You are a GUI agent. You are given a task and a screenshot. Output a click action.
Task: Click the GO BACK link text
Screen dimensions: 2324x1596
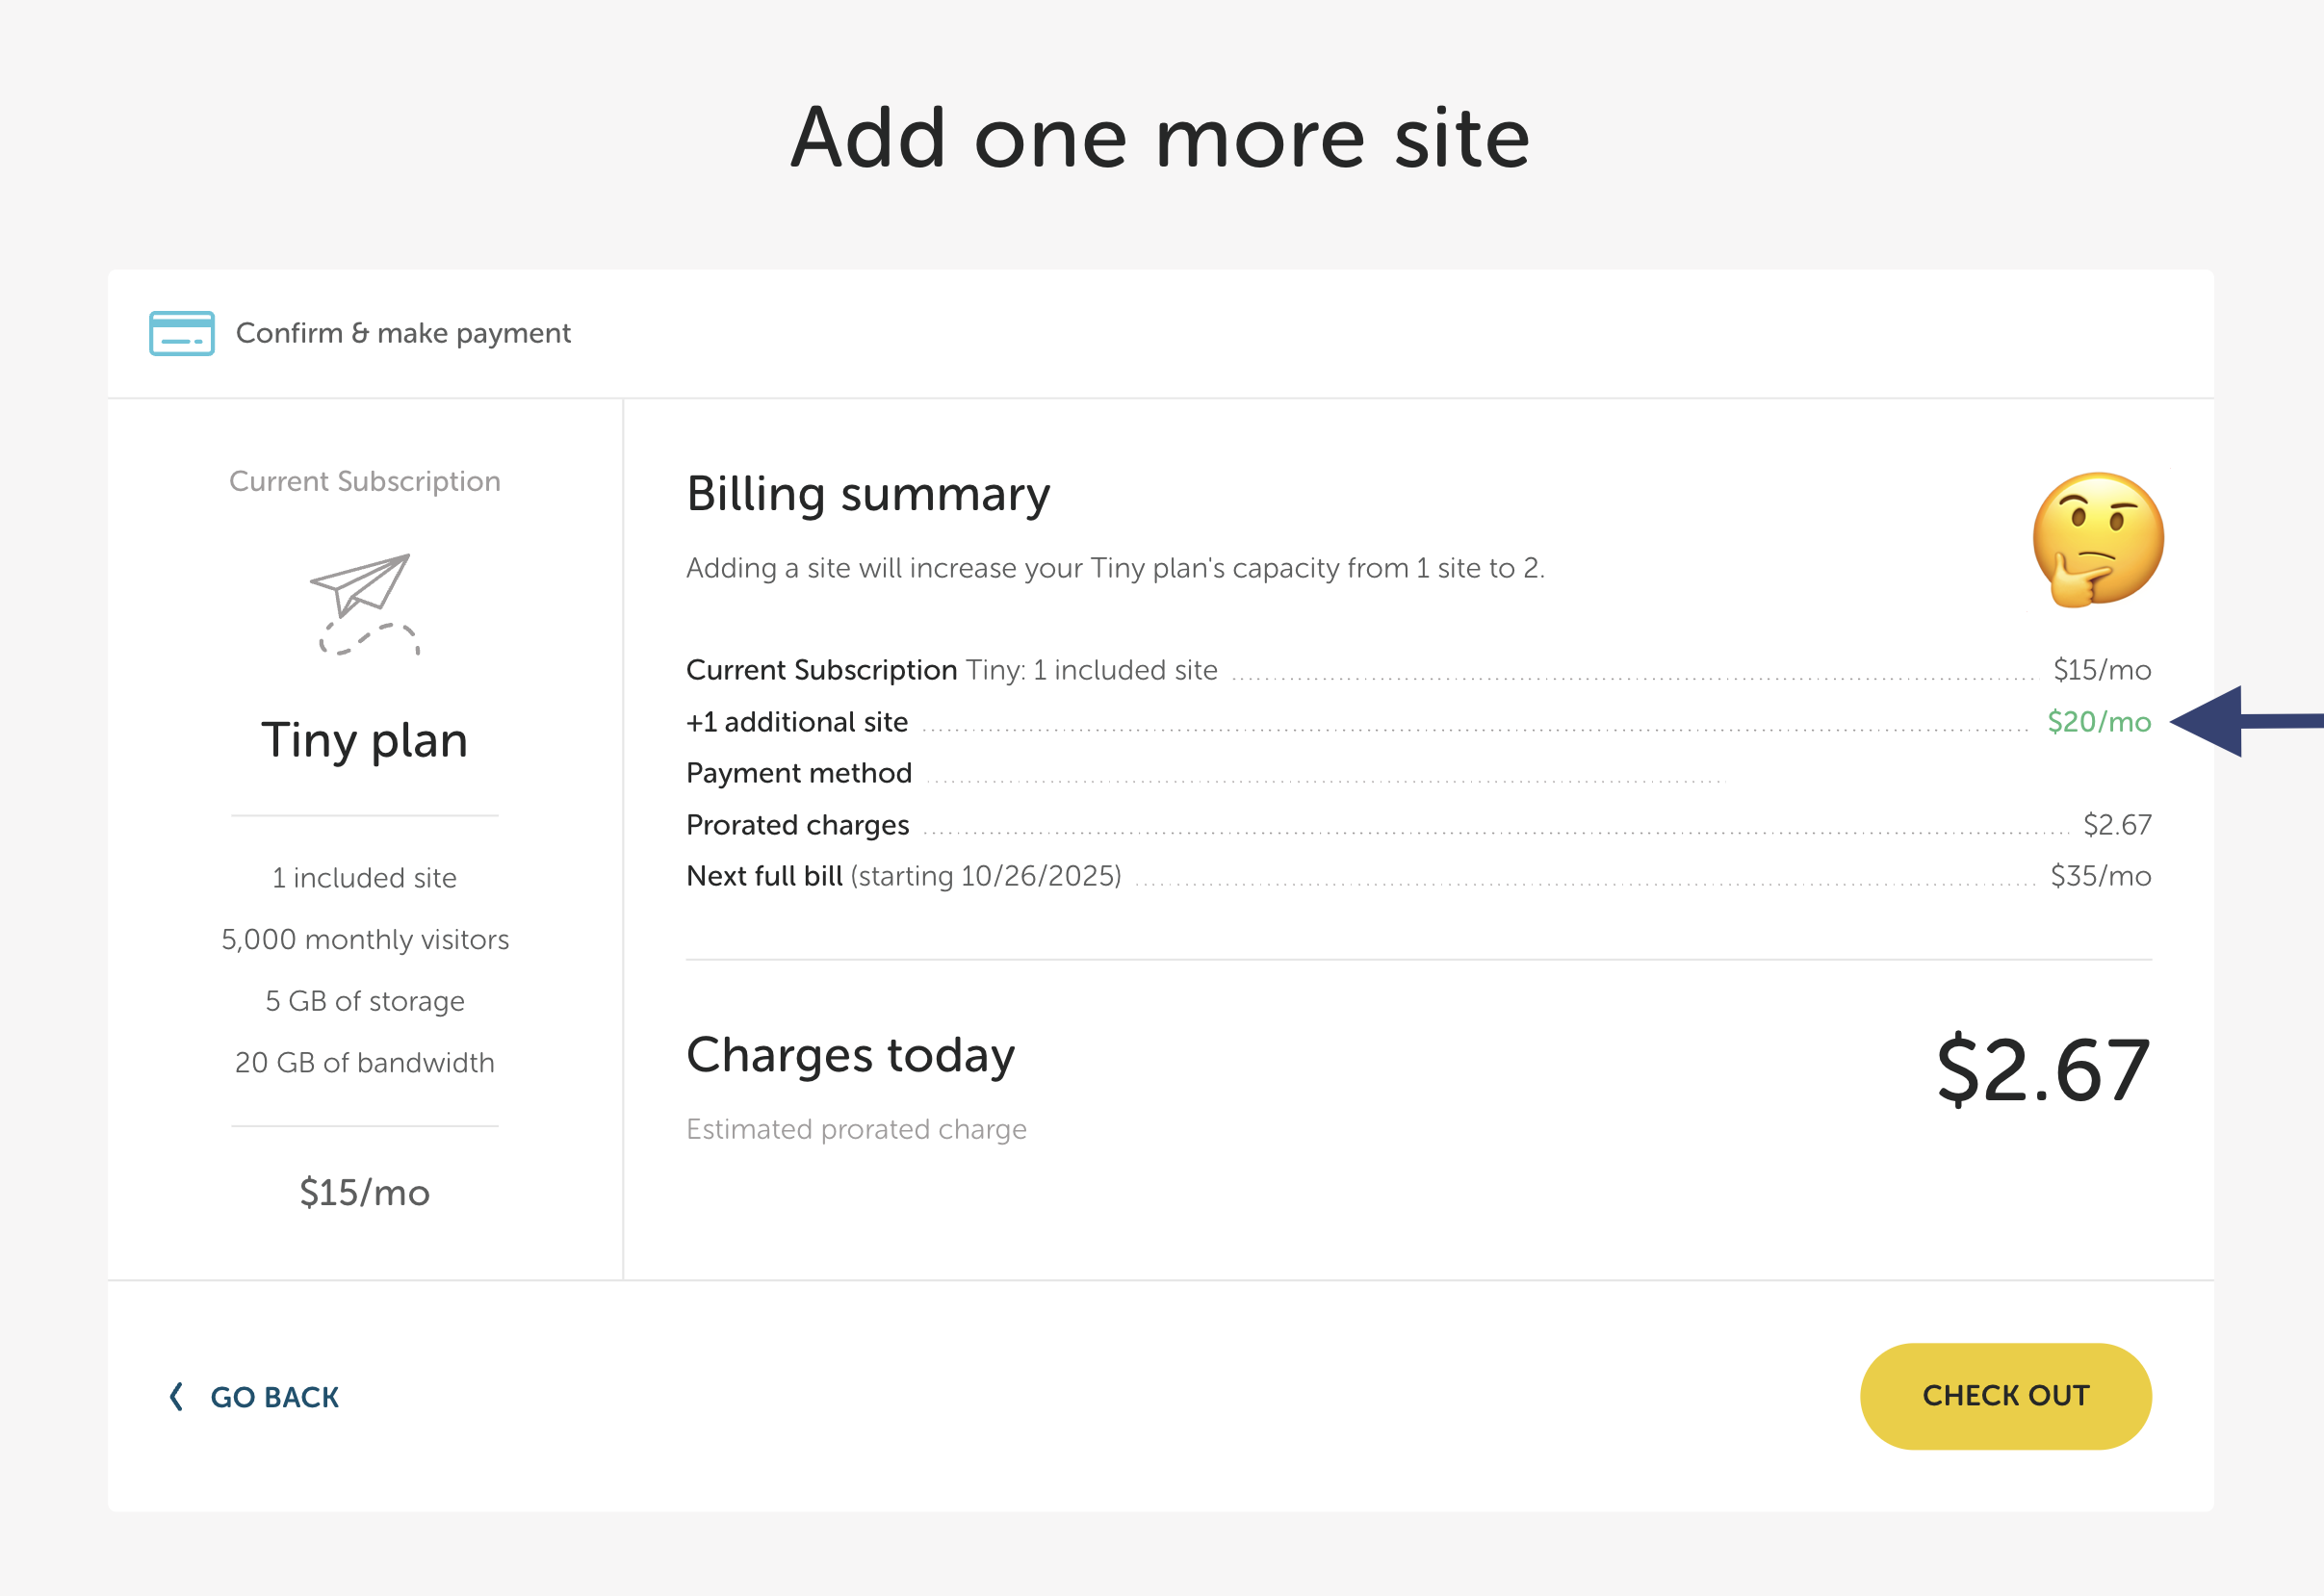click(274, 1397)
